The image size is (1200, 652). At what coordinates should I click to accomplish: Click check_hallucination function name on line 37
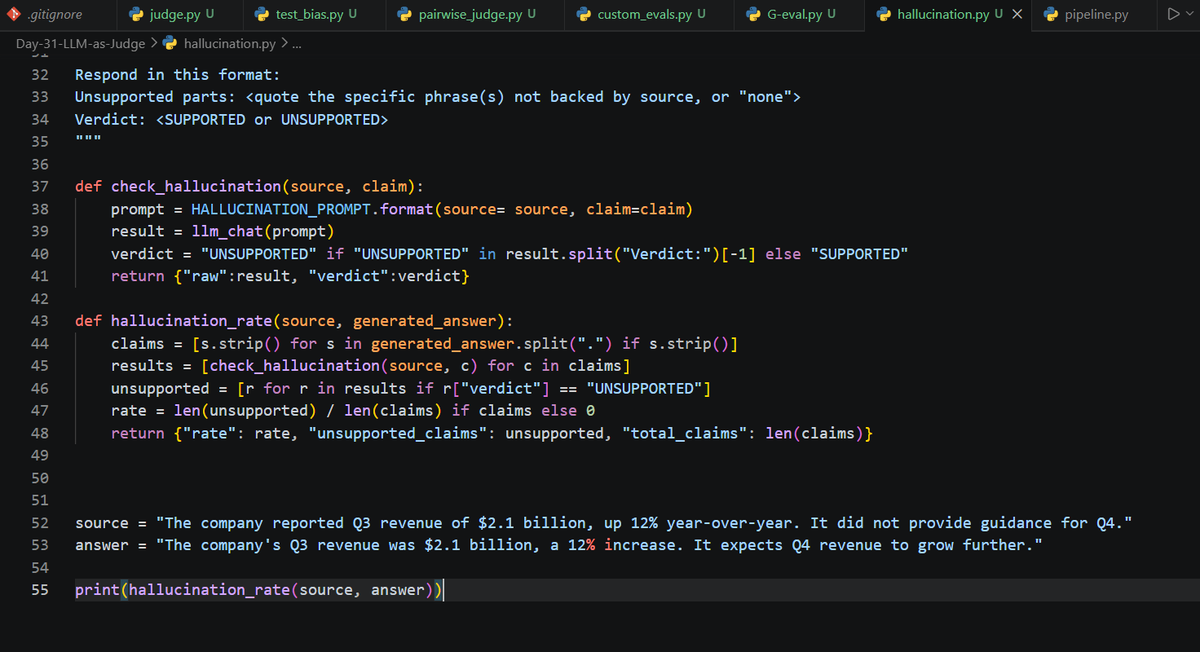click(196, 186)
